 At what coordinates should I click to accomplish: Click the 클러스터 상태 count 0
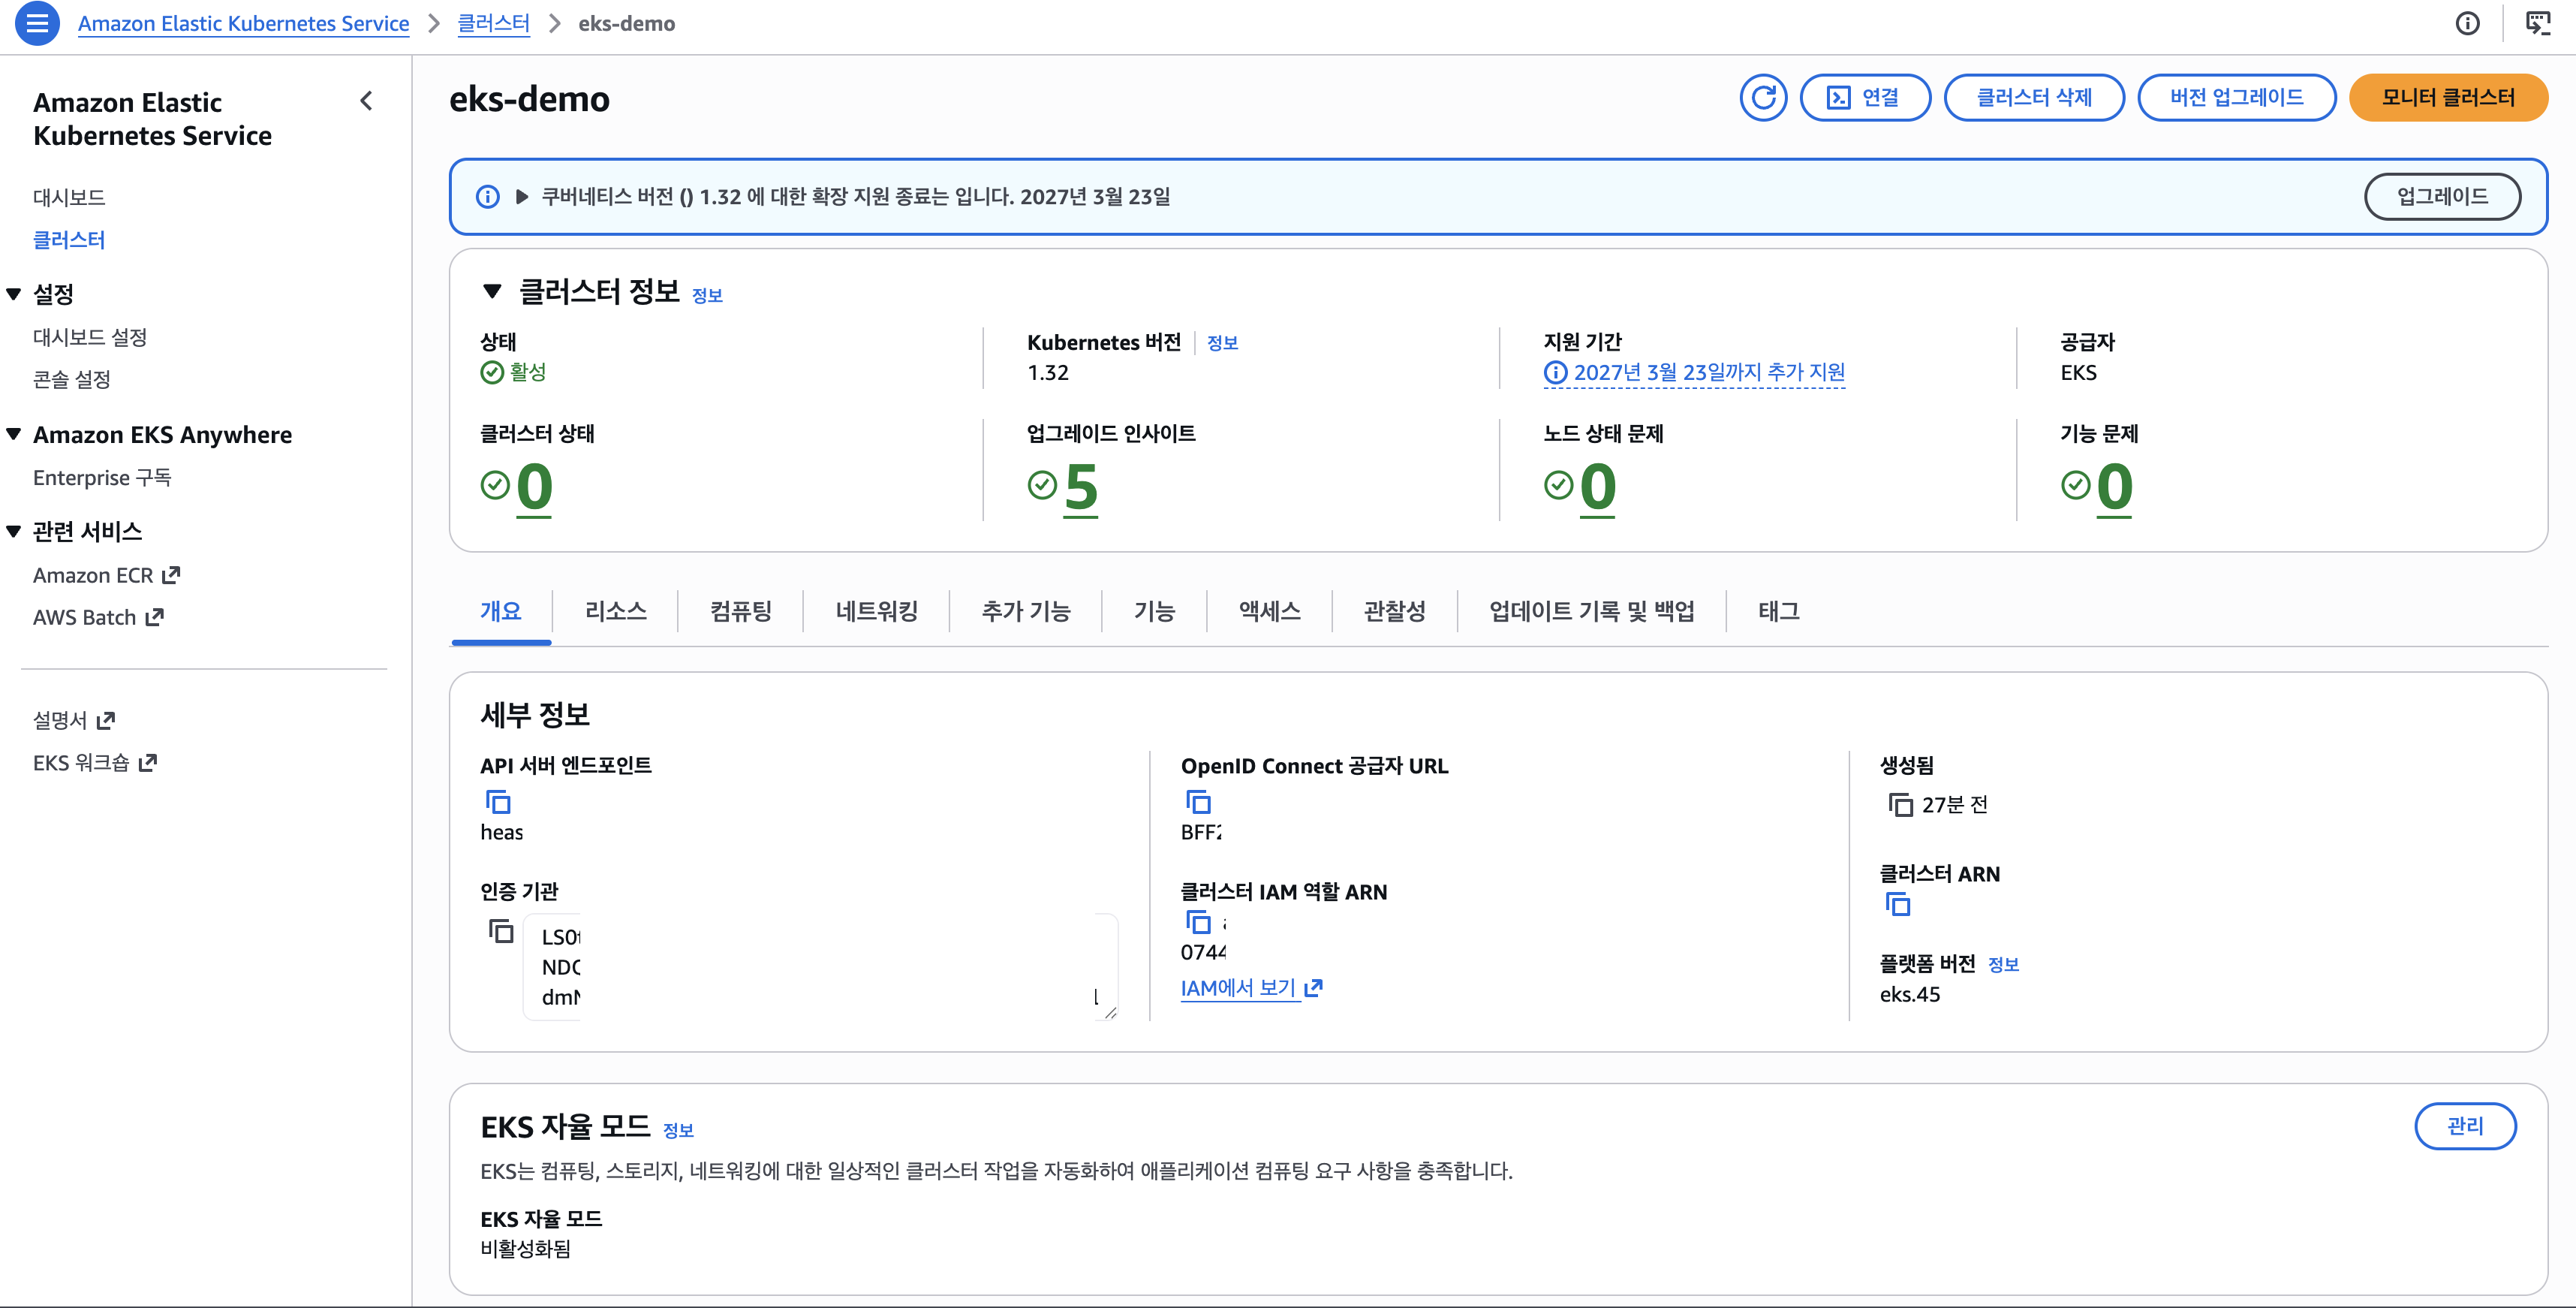click(534, 487)
